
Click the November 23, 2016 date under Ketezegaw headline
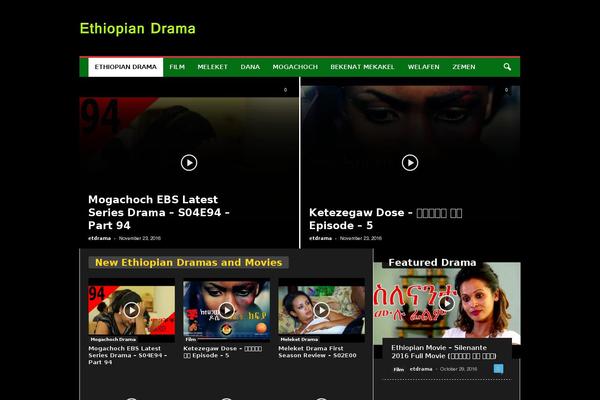pyautogui.click(x=361, y=238)
